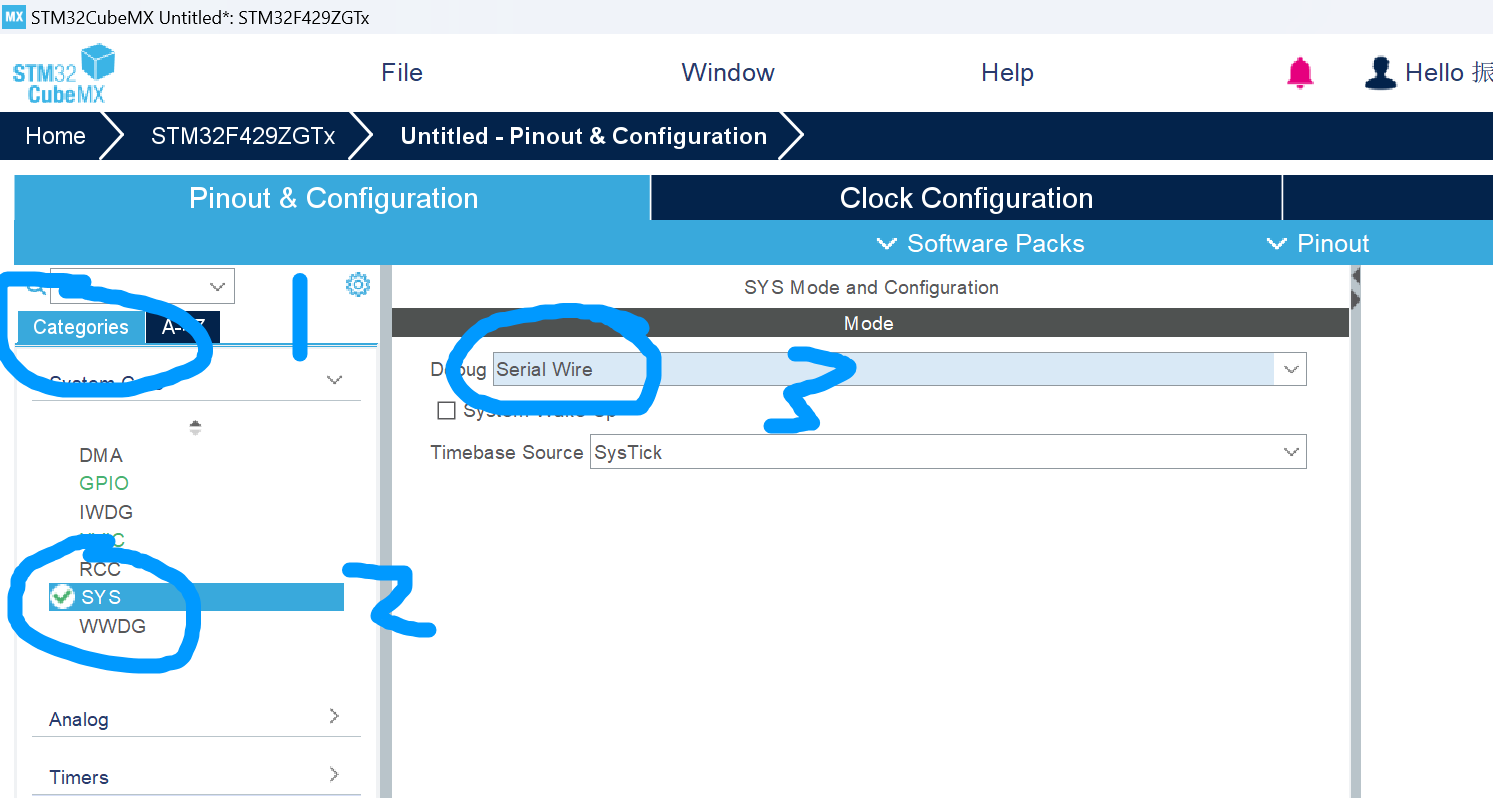1493x798 pixels.
Task: Click SYS Mode and Configuration title
Action: (871, 287)
